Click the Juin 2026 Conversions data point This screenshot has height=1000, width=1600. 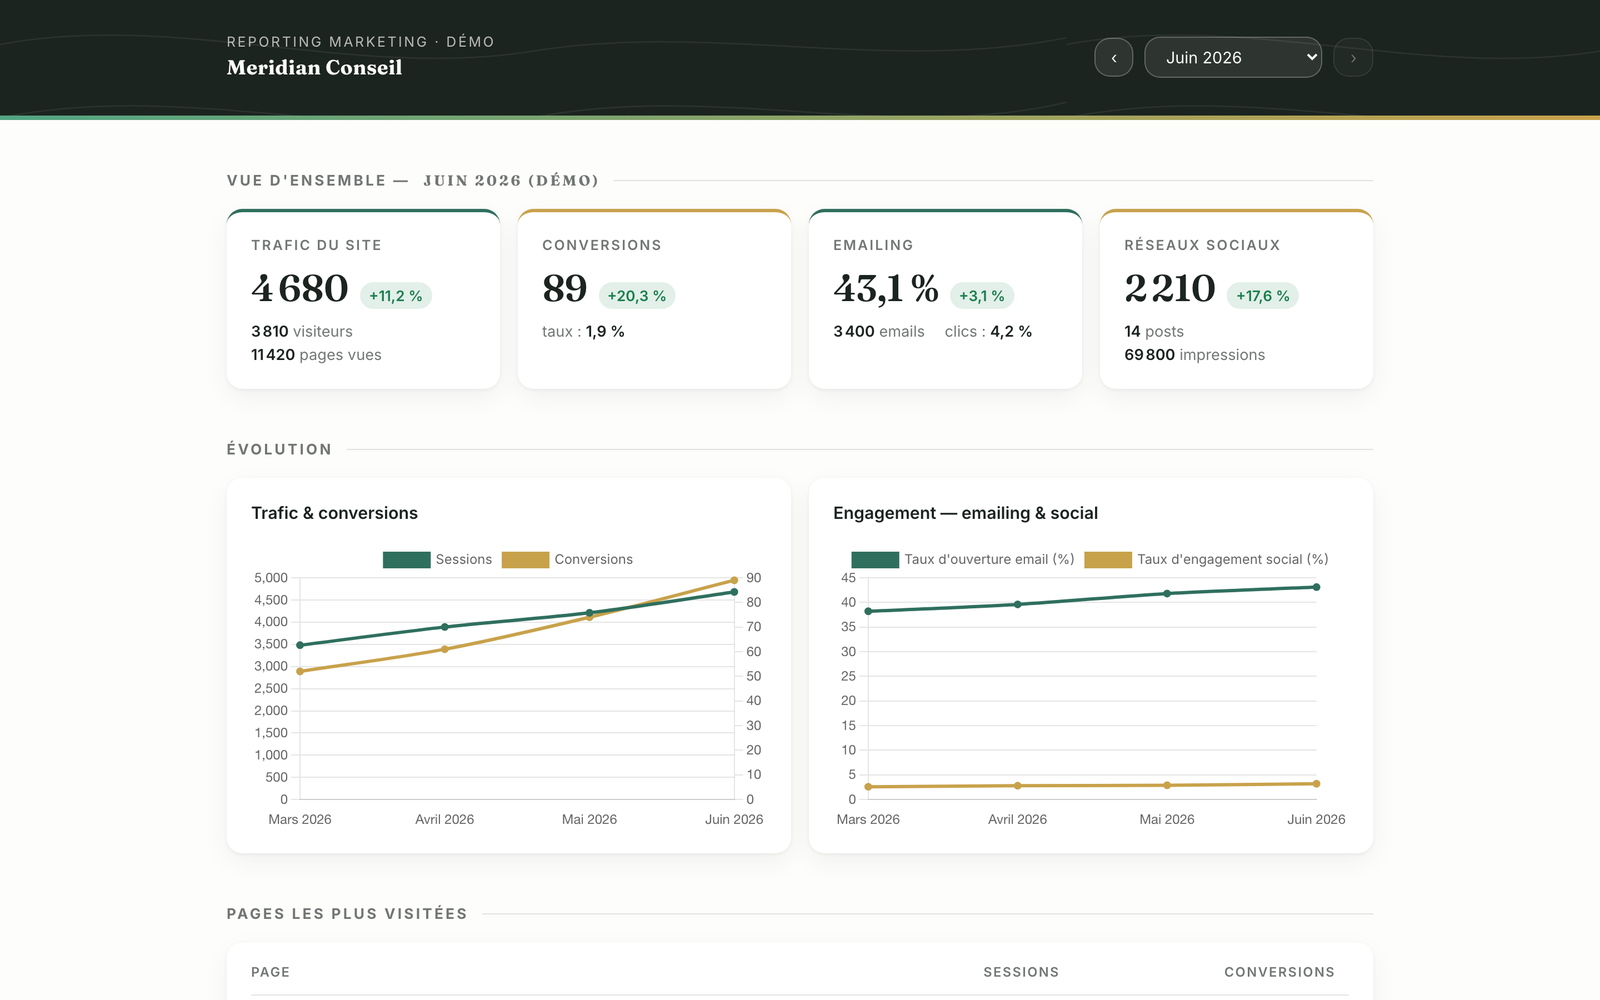point(734,580)
